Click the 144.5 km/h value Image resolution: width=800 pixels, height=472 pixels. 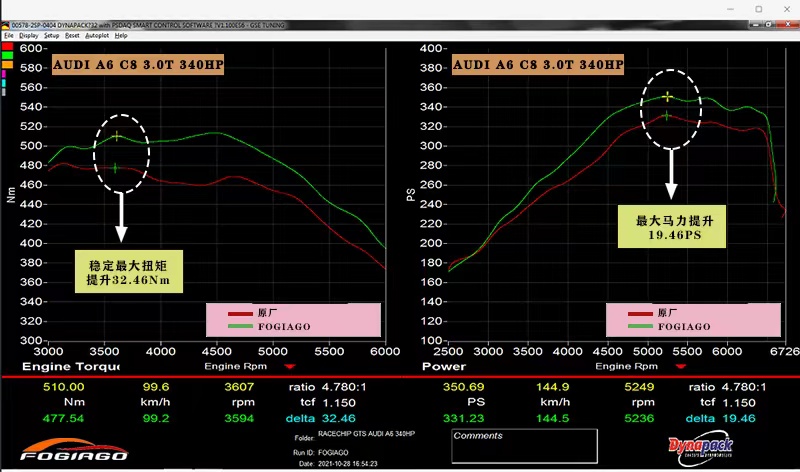tap(553, 418)
